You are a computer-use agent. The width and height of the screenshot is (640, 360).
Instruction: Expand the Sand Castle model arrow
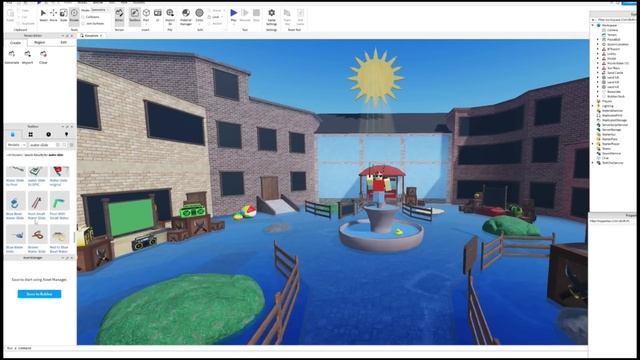tap(598, 73)
